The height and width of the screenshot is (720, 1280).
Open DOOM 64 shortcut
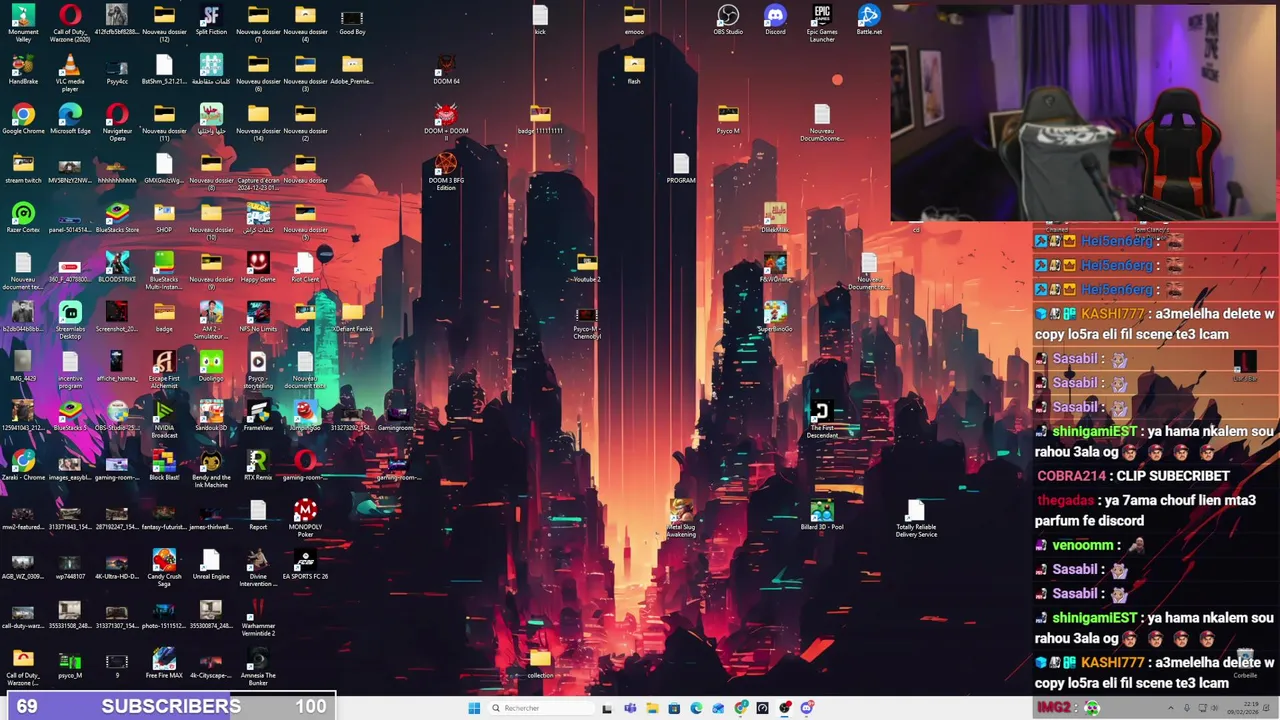pos(446,70)
